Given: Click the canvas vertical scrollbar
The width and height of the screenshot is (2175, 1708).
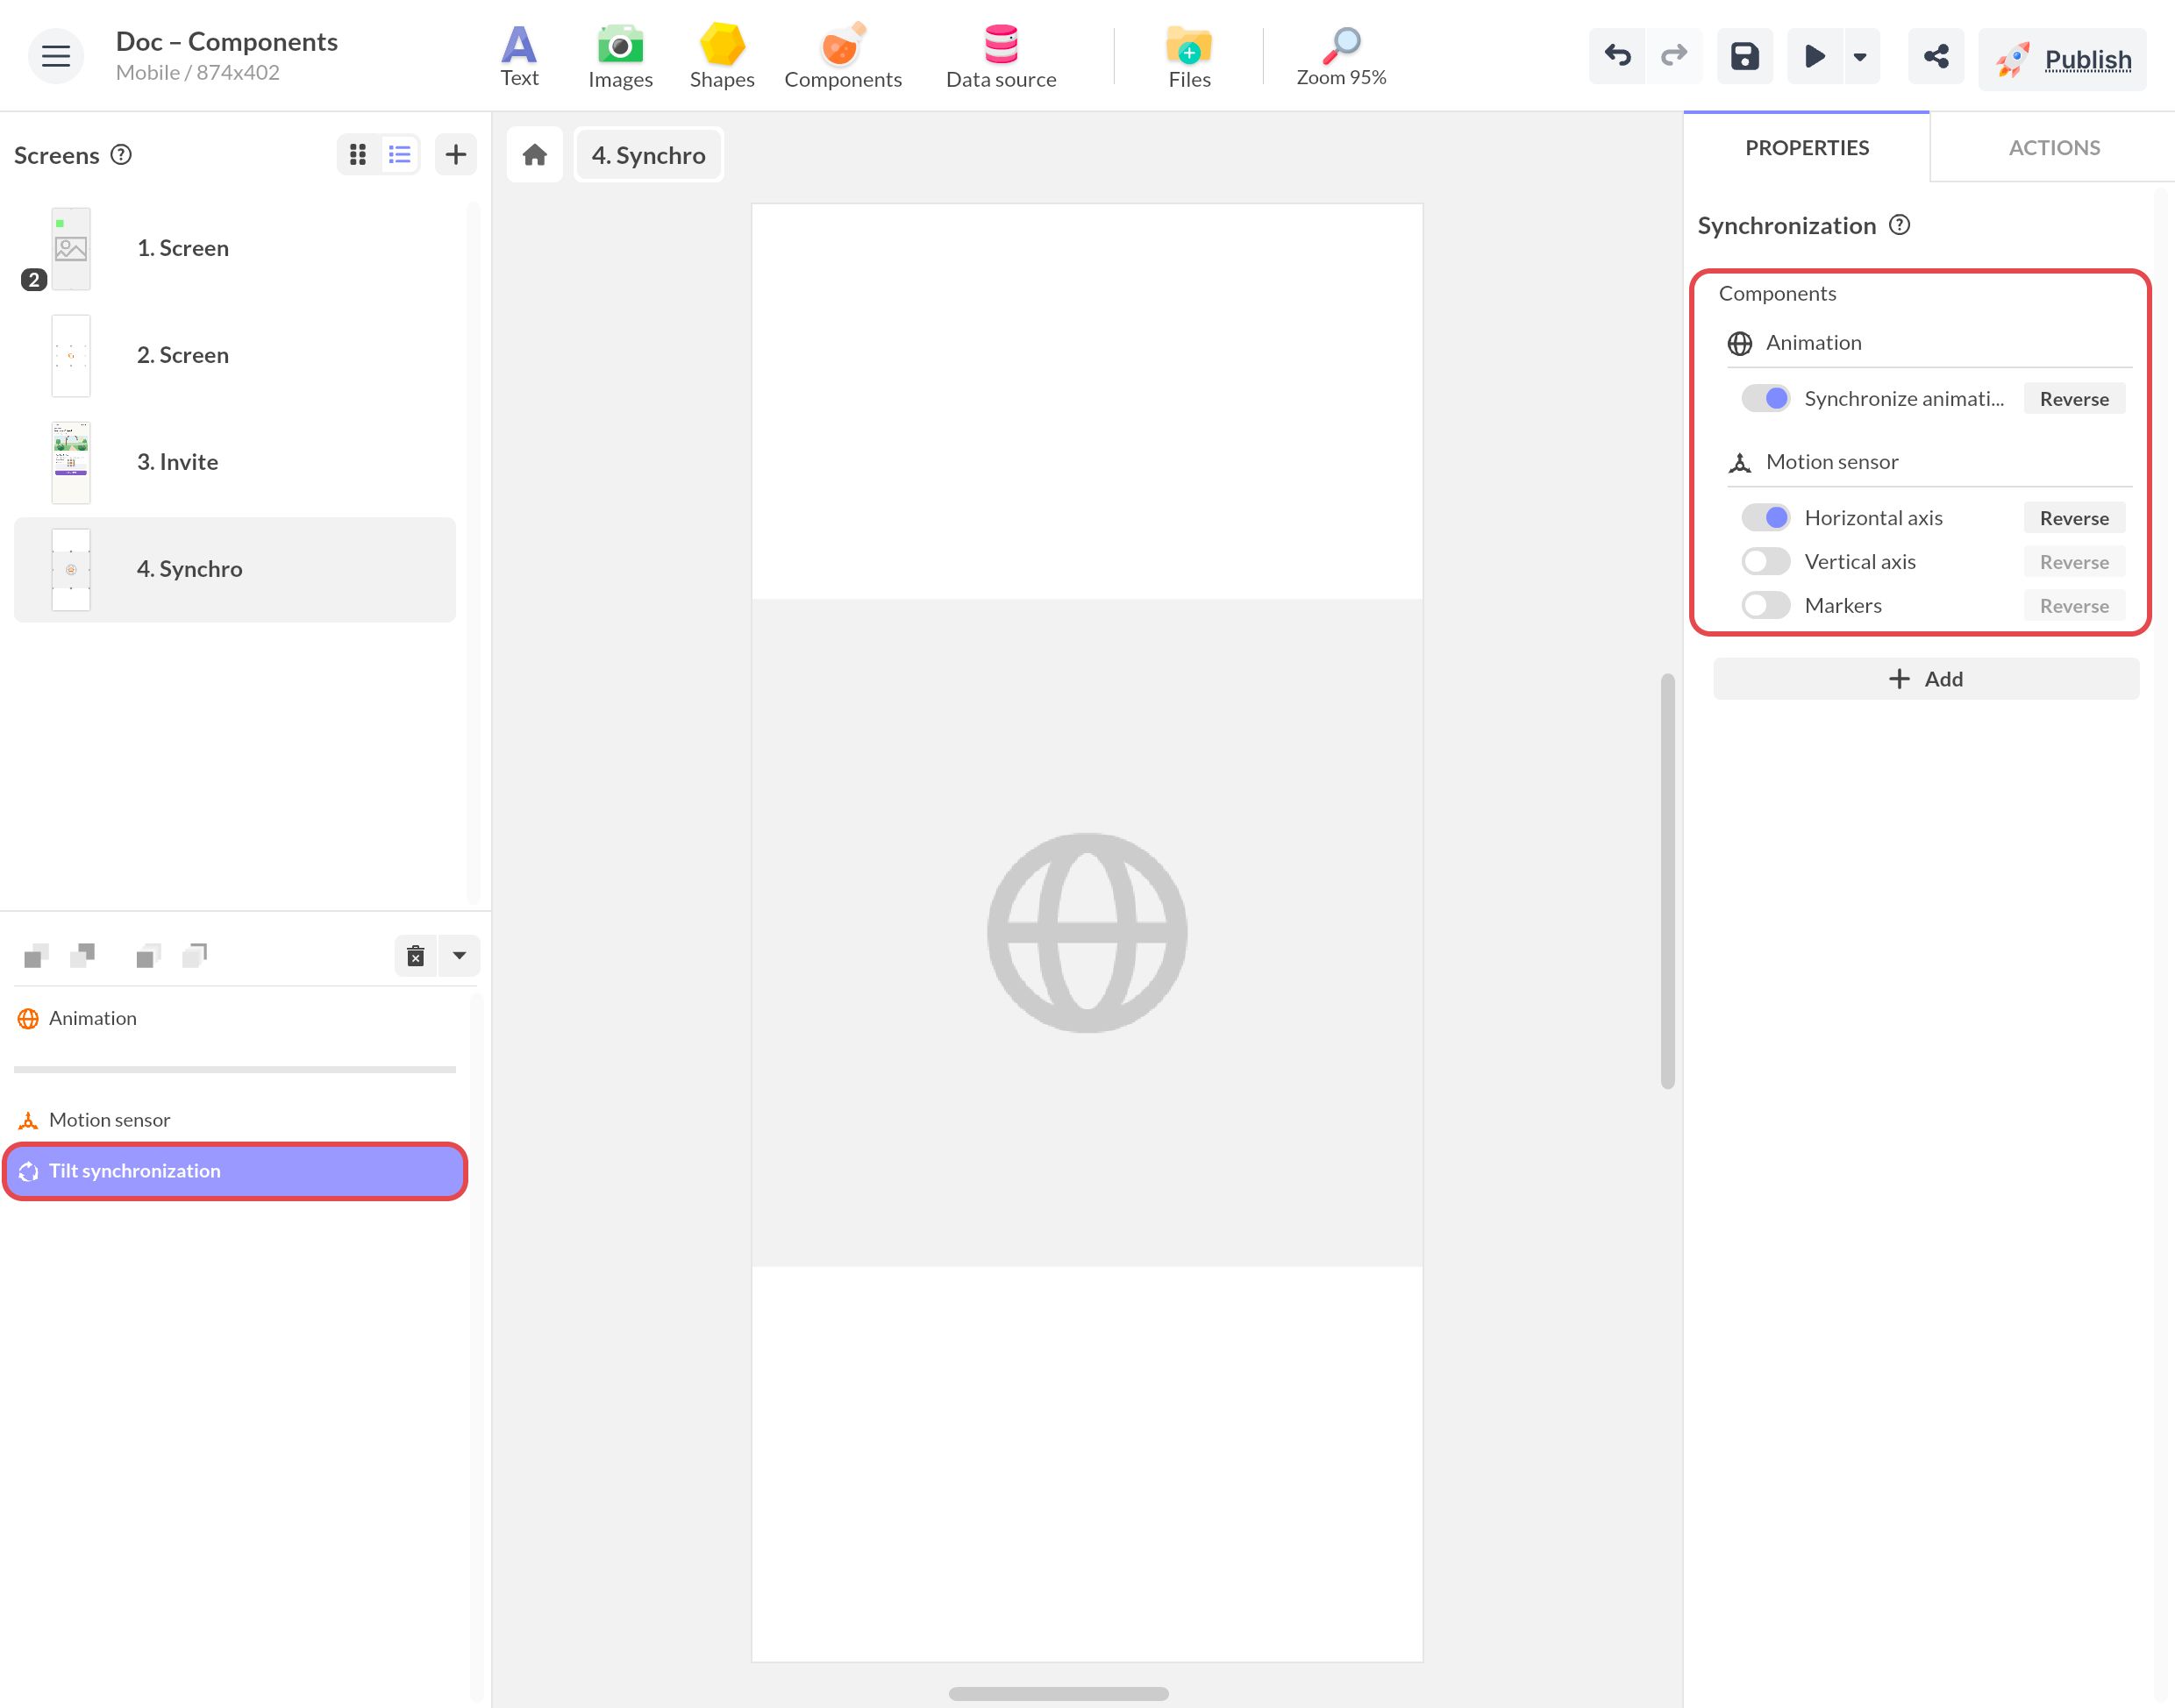Looking at the screenshot, I should [1667, 881].
